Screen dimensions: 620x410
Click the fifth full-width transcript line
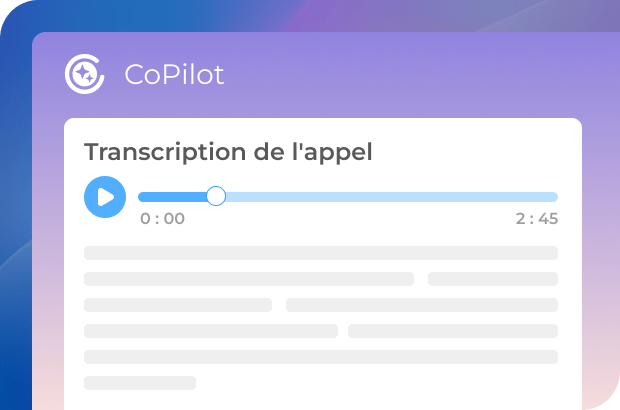[x=320, y=357]
